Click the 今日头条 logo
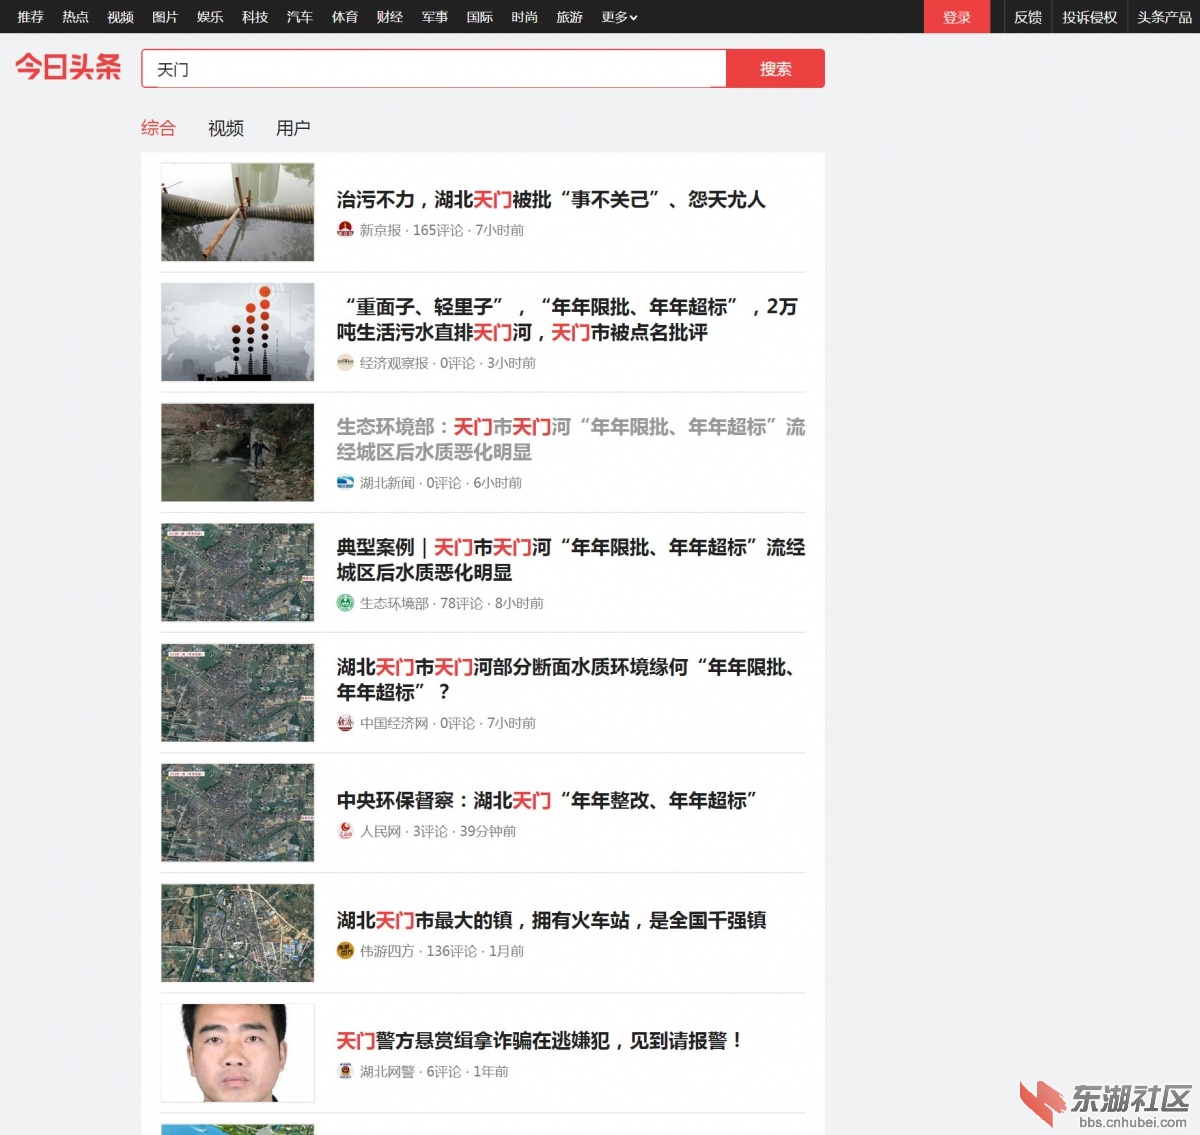This screenshot has width=1200, height=1135. pos(68,67)
